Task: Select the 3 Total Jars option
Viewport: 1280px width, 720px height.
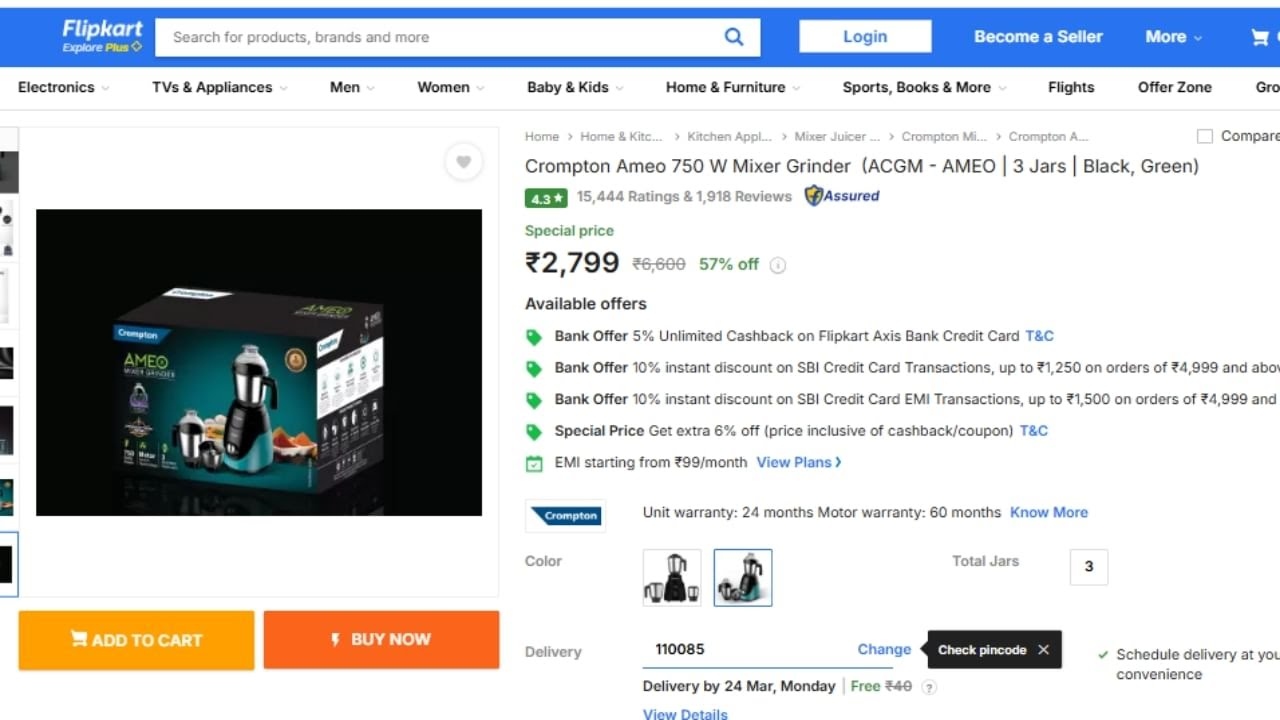Action: [x=1089, y=566]
